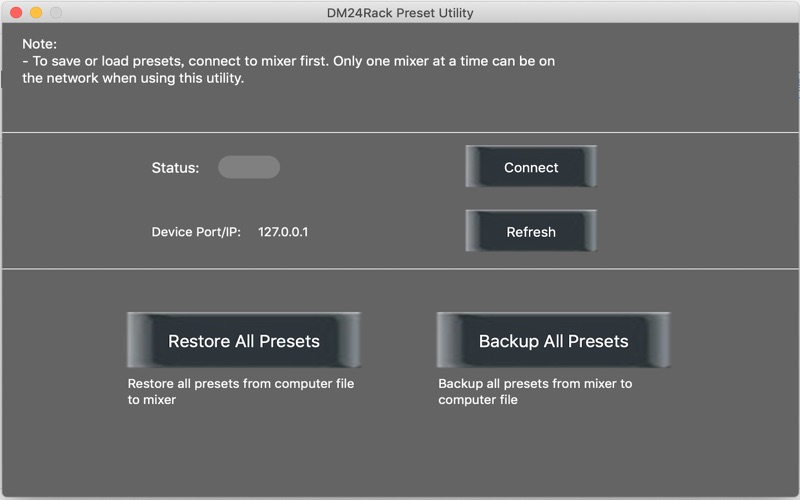Click the 'connect to mixer first' note text
Screen dimensions: 800x500
click(259, 61)
